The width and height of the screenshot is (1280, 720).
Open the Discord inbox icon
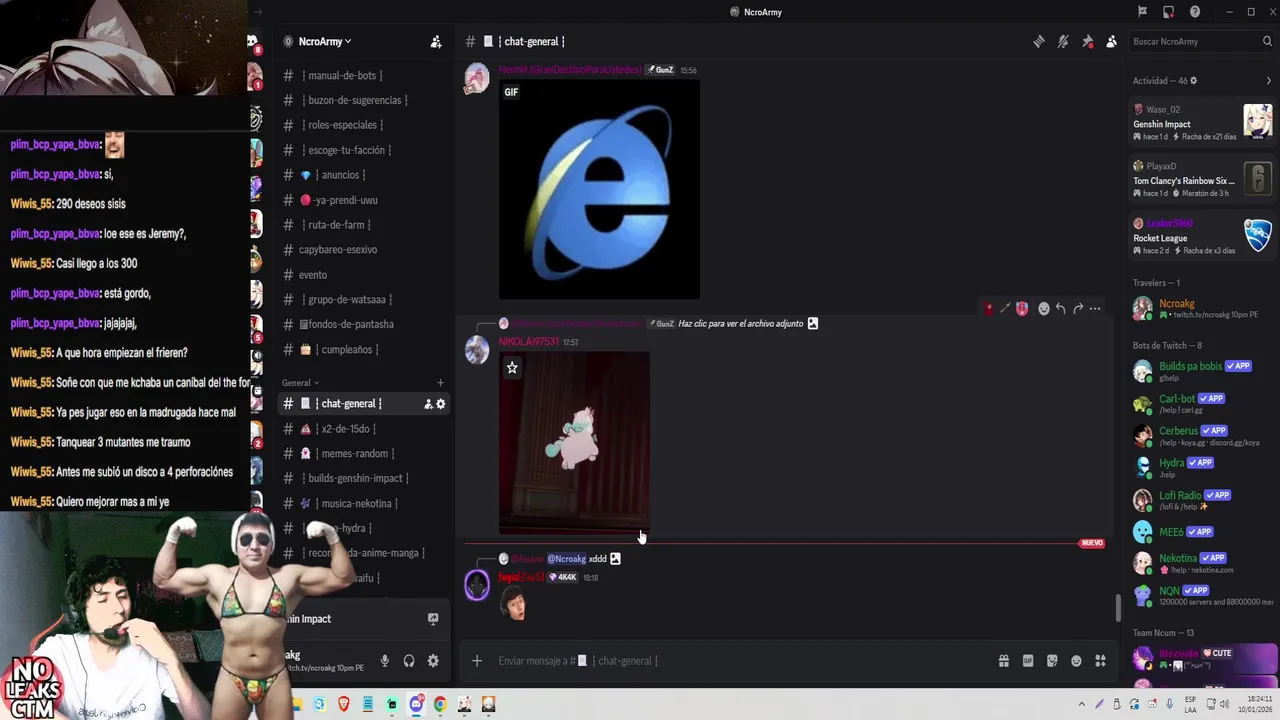[1168, 12]
